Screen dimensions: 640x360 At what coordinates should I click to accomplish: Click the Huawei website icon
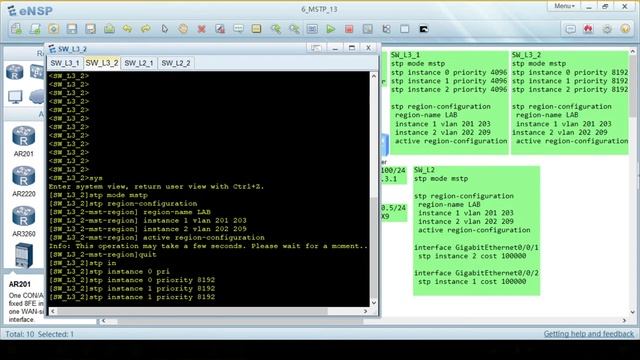tap(588, 29)
